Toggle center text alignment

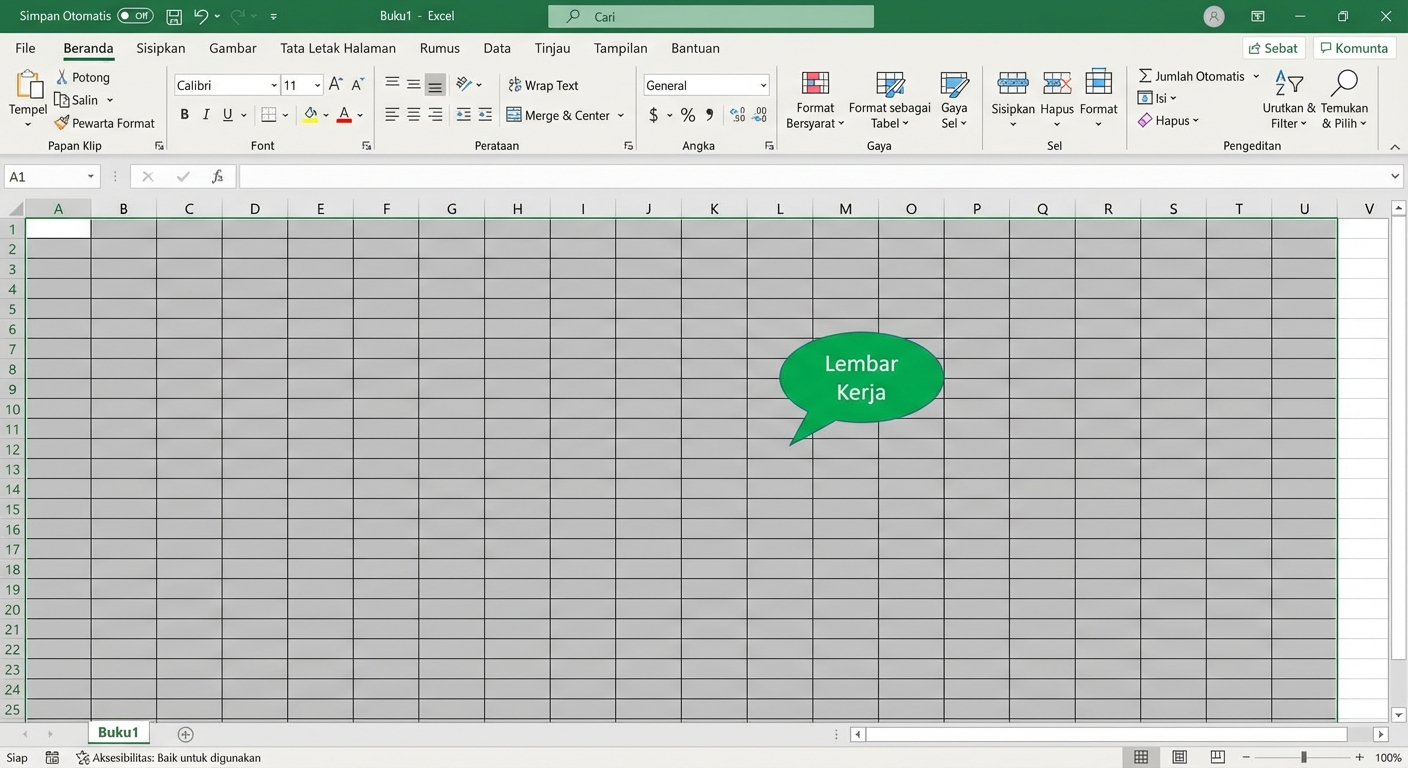(413, 114)
